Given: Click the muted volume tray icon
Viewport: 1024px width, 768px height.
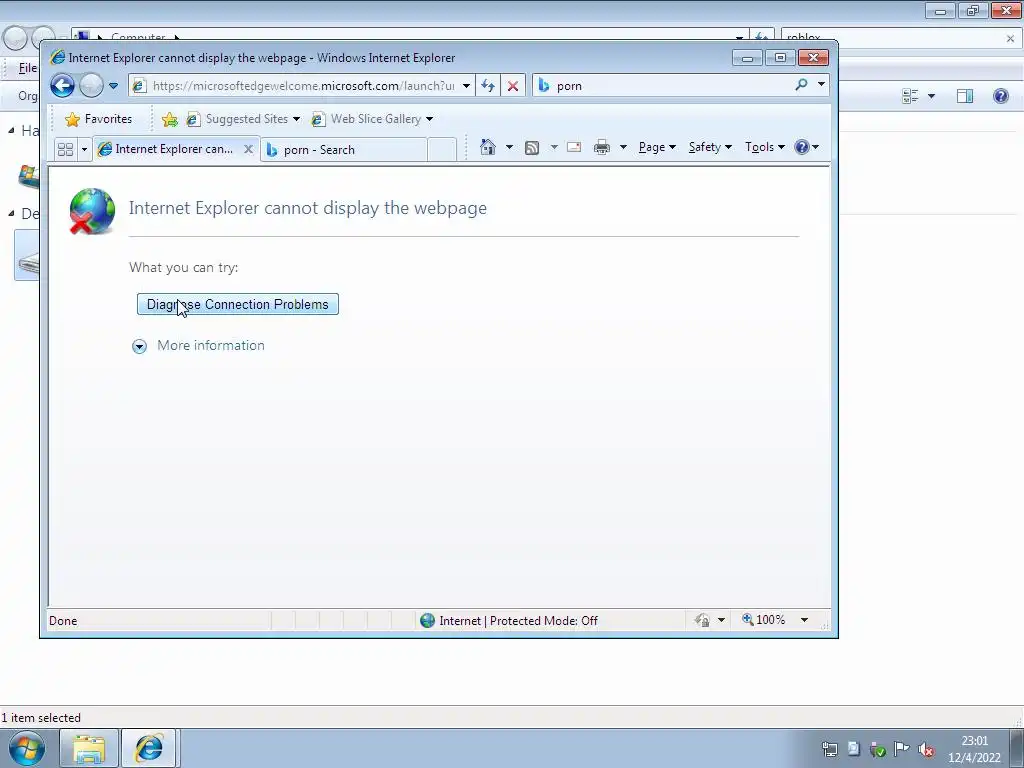Looking at the screenshot, I should 925,750.
